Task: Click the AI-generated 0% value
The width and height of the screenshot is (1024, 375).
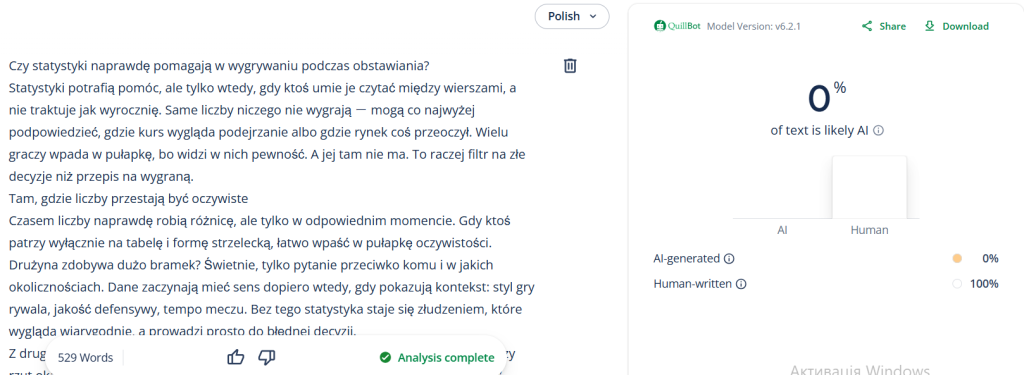Action: 990,258
